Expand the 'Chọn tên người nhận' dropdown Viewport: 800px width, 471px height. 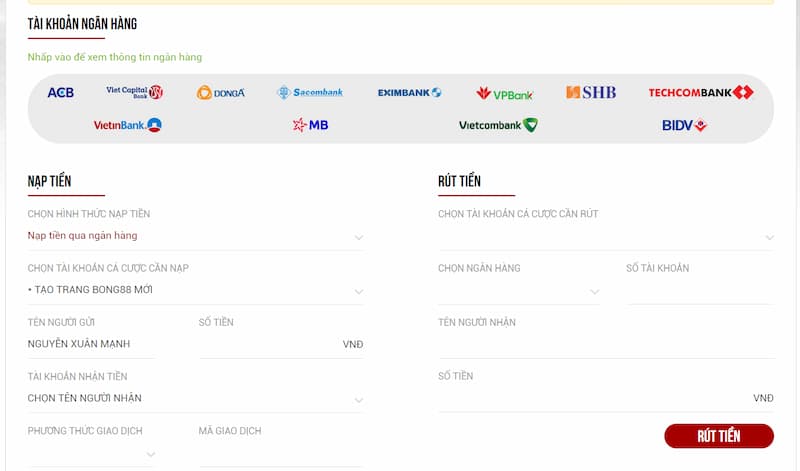(195, 399)
